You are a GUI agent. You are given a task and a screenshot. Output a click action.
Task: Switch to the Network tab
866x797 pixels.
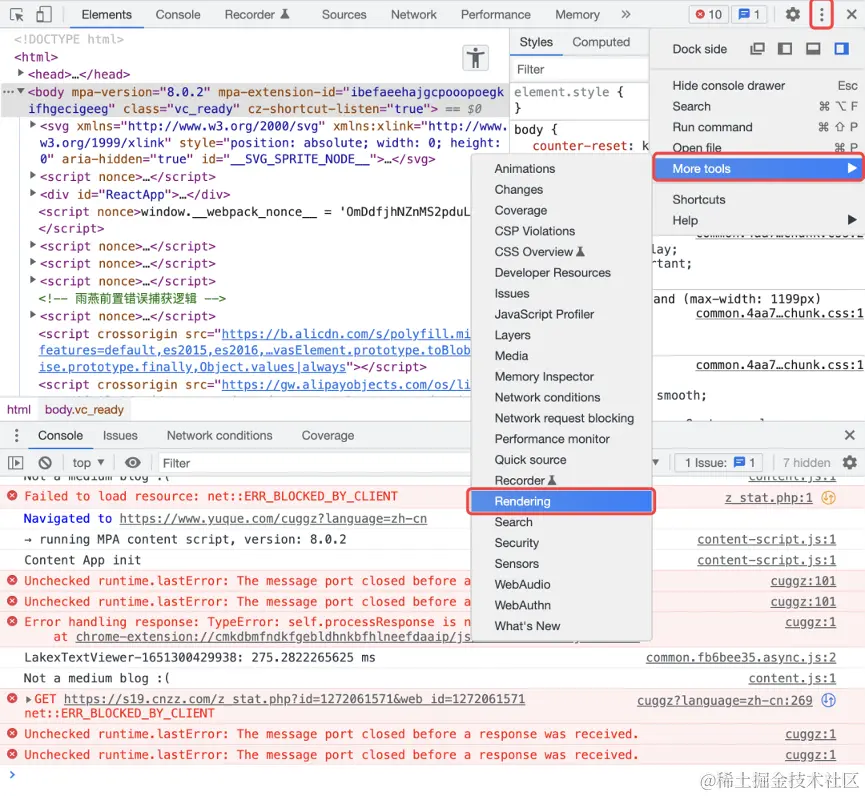click(x=414, y=14)
